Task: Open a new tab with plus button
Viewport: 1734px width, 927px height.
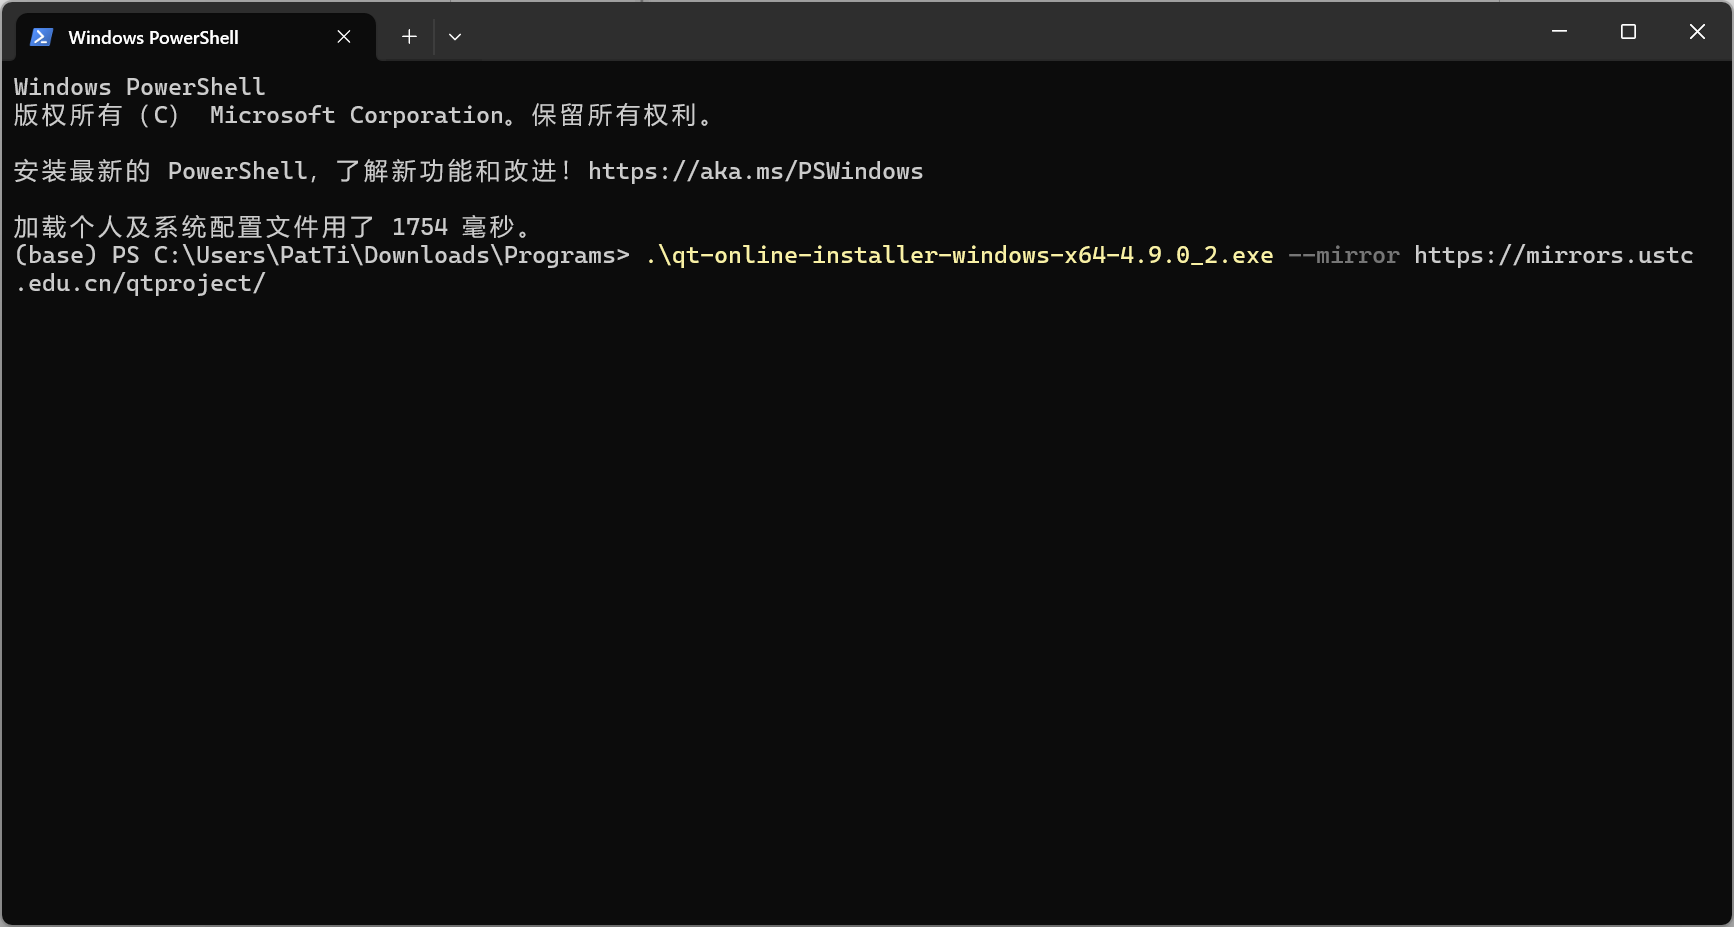Action: [409, 37]
